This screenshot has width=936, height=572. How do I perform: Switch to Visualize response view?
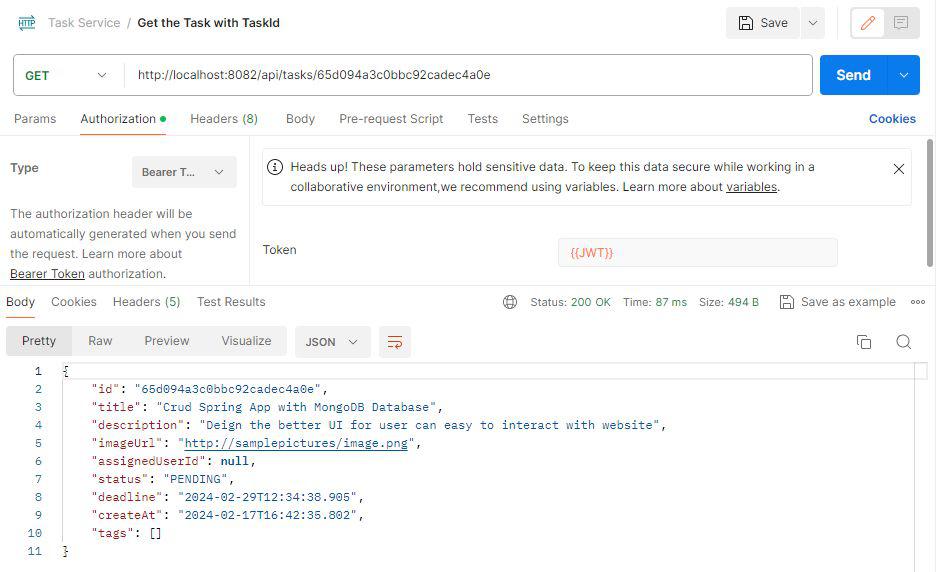click(x=246, y=341)
